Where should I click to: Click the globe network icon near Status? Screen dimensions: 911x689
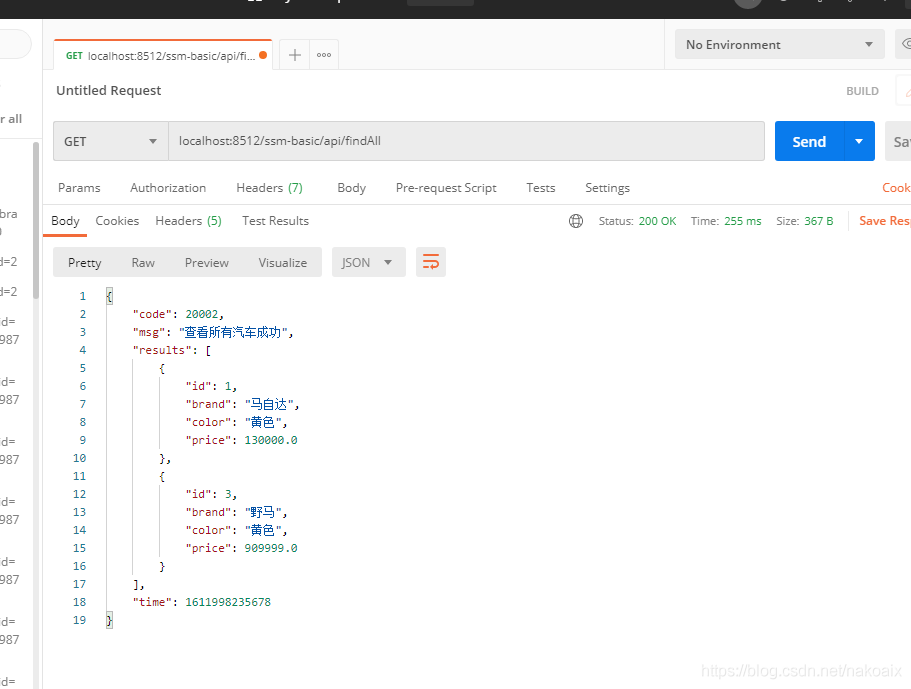(576, 221)
